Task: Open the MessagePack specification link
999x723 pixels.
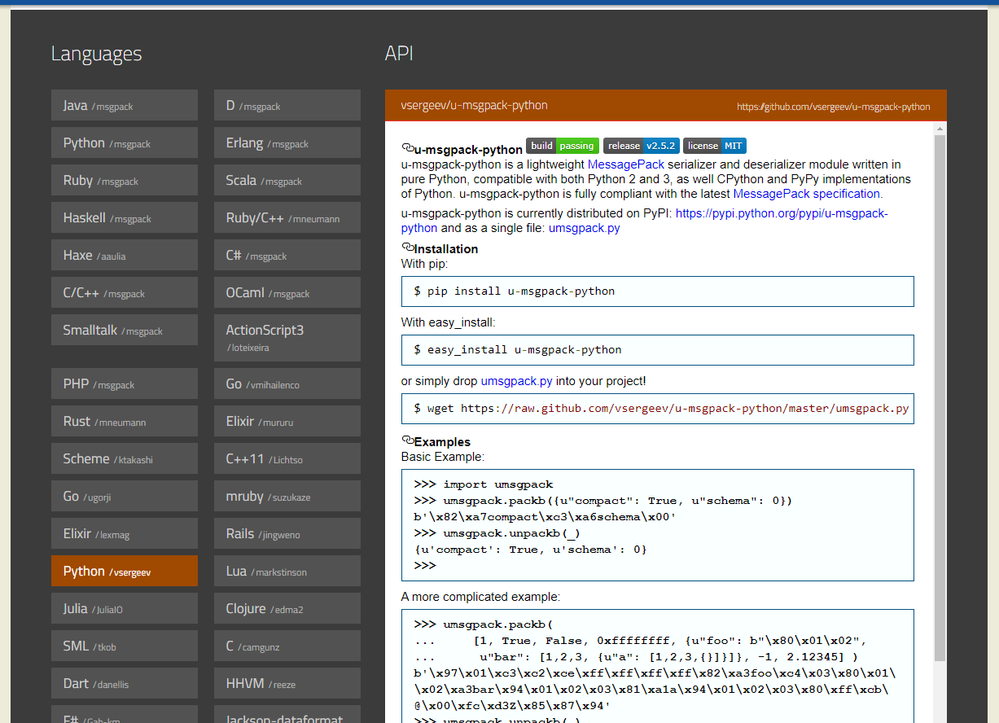Action: click(807, 194)
